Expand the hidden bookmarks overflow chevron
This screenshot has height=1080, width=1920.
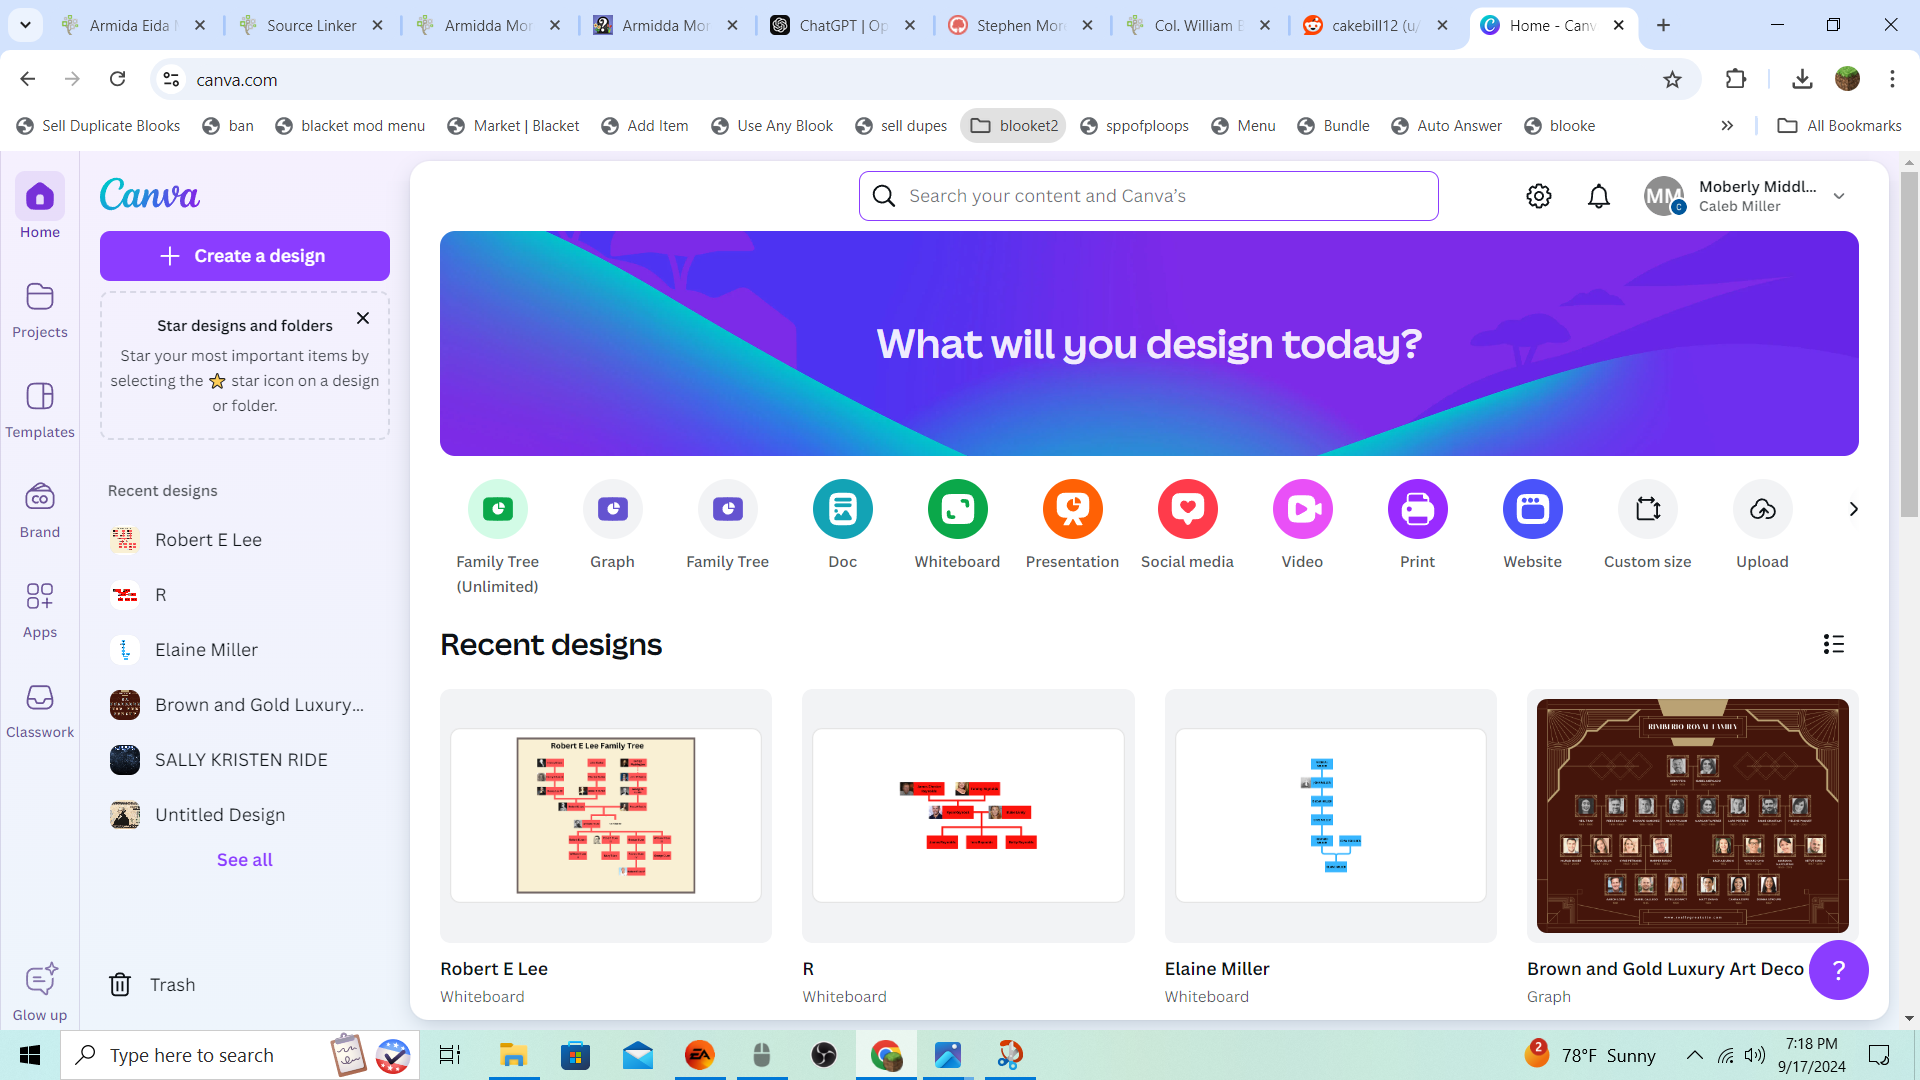click(1727, 125)
